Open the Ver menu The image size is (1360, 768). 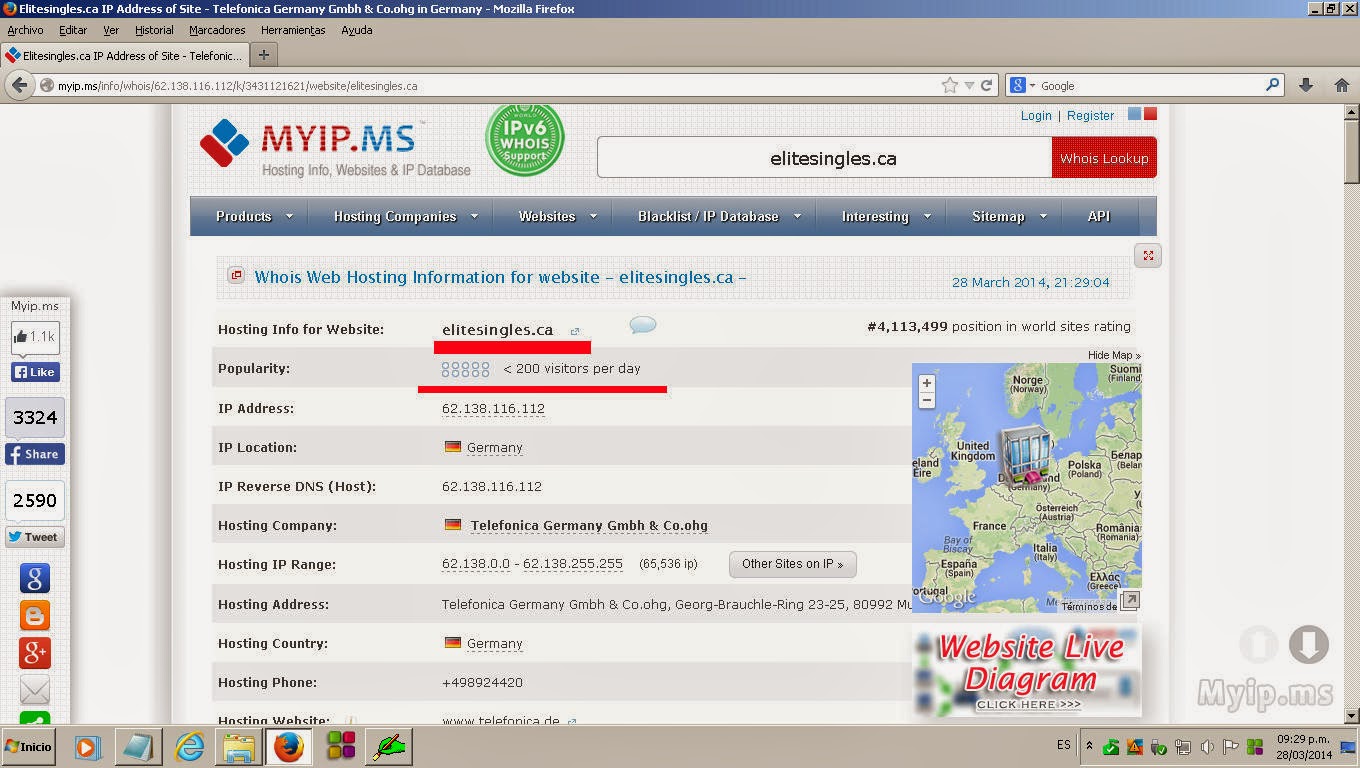tap(111, 30)
